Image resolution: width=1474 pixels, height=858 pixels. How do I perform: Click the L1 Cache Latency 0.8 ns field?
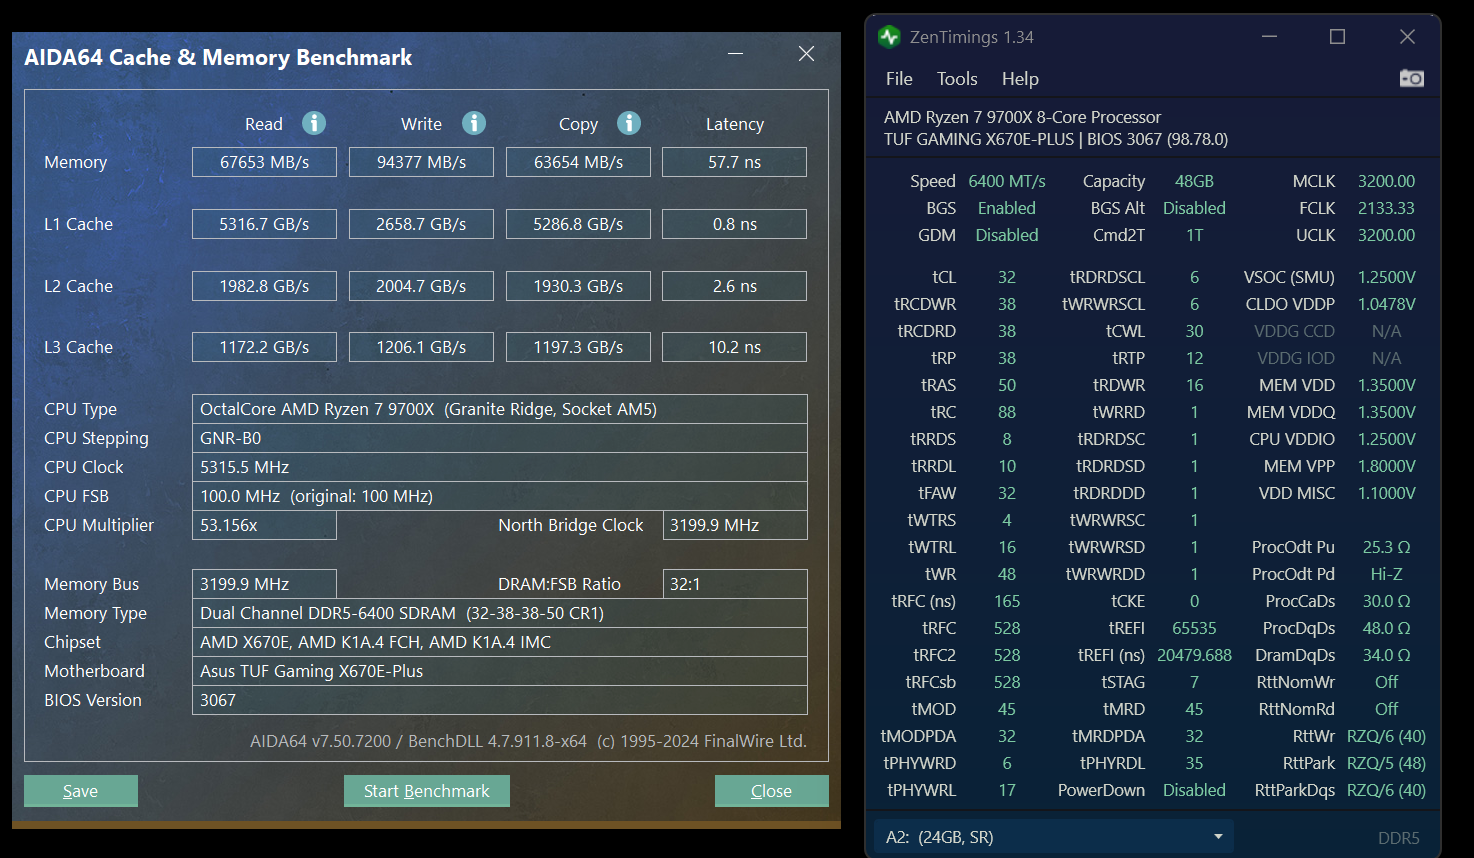(735, 224)
